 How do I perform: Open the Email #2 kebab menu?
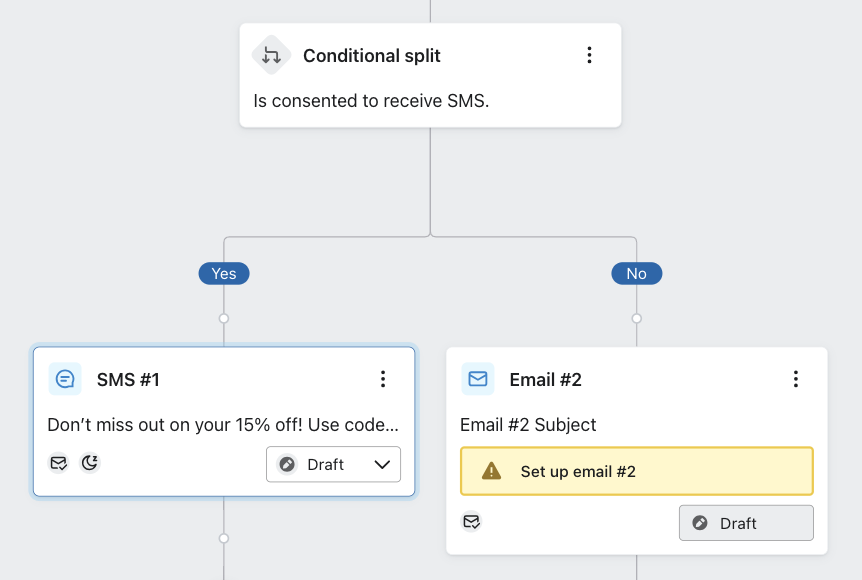click(x=796, y=379)
